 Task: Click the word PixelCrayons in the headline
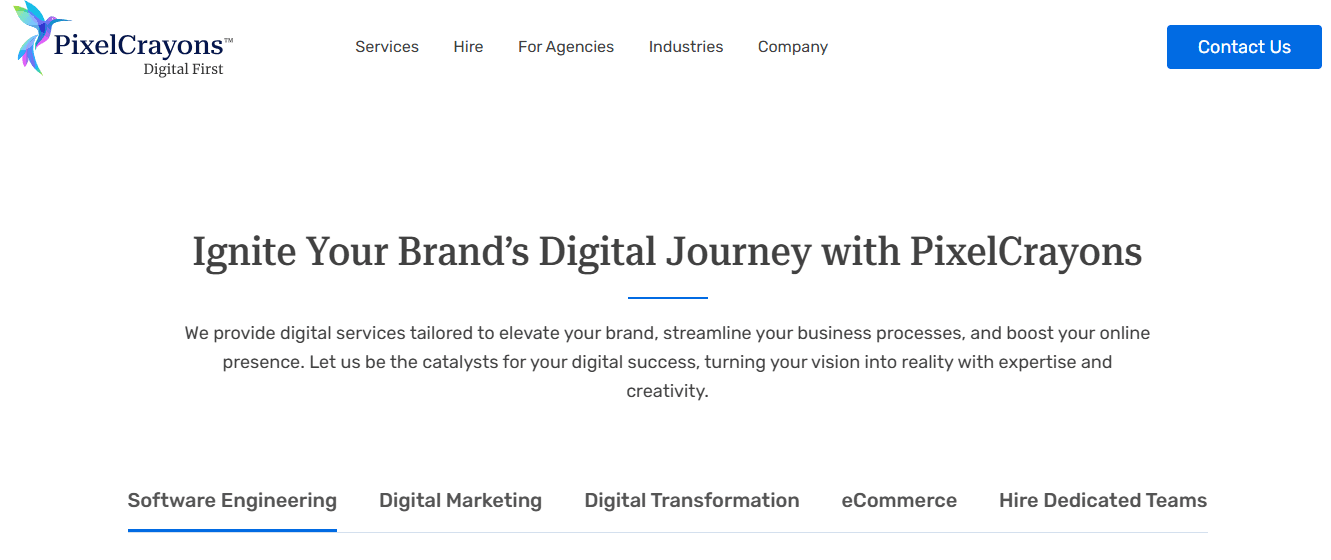[1026, 251]
